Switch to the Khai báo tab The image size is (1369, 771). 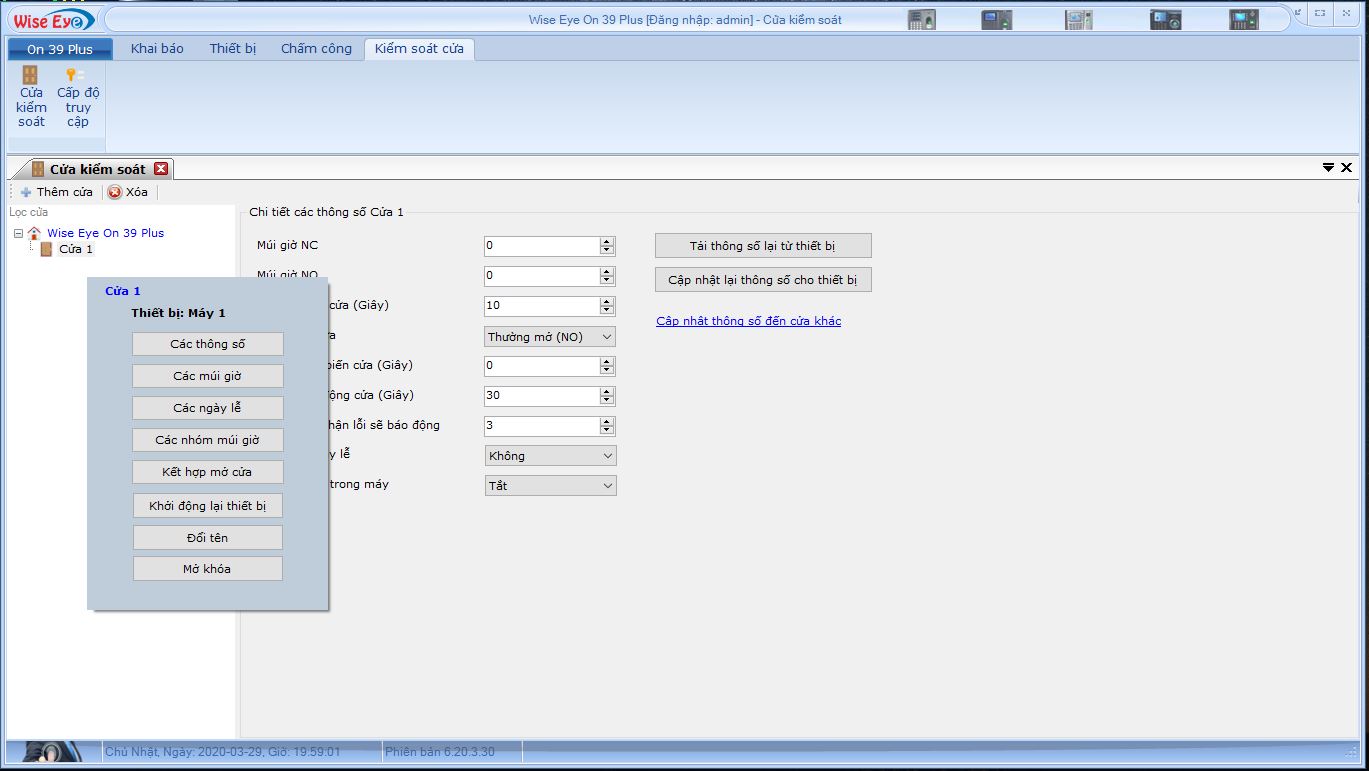157,48
